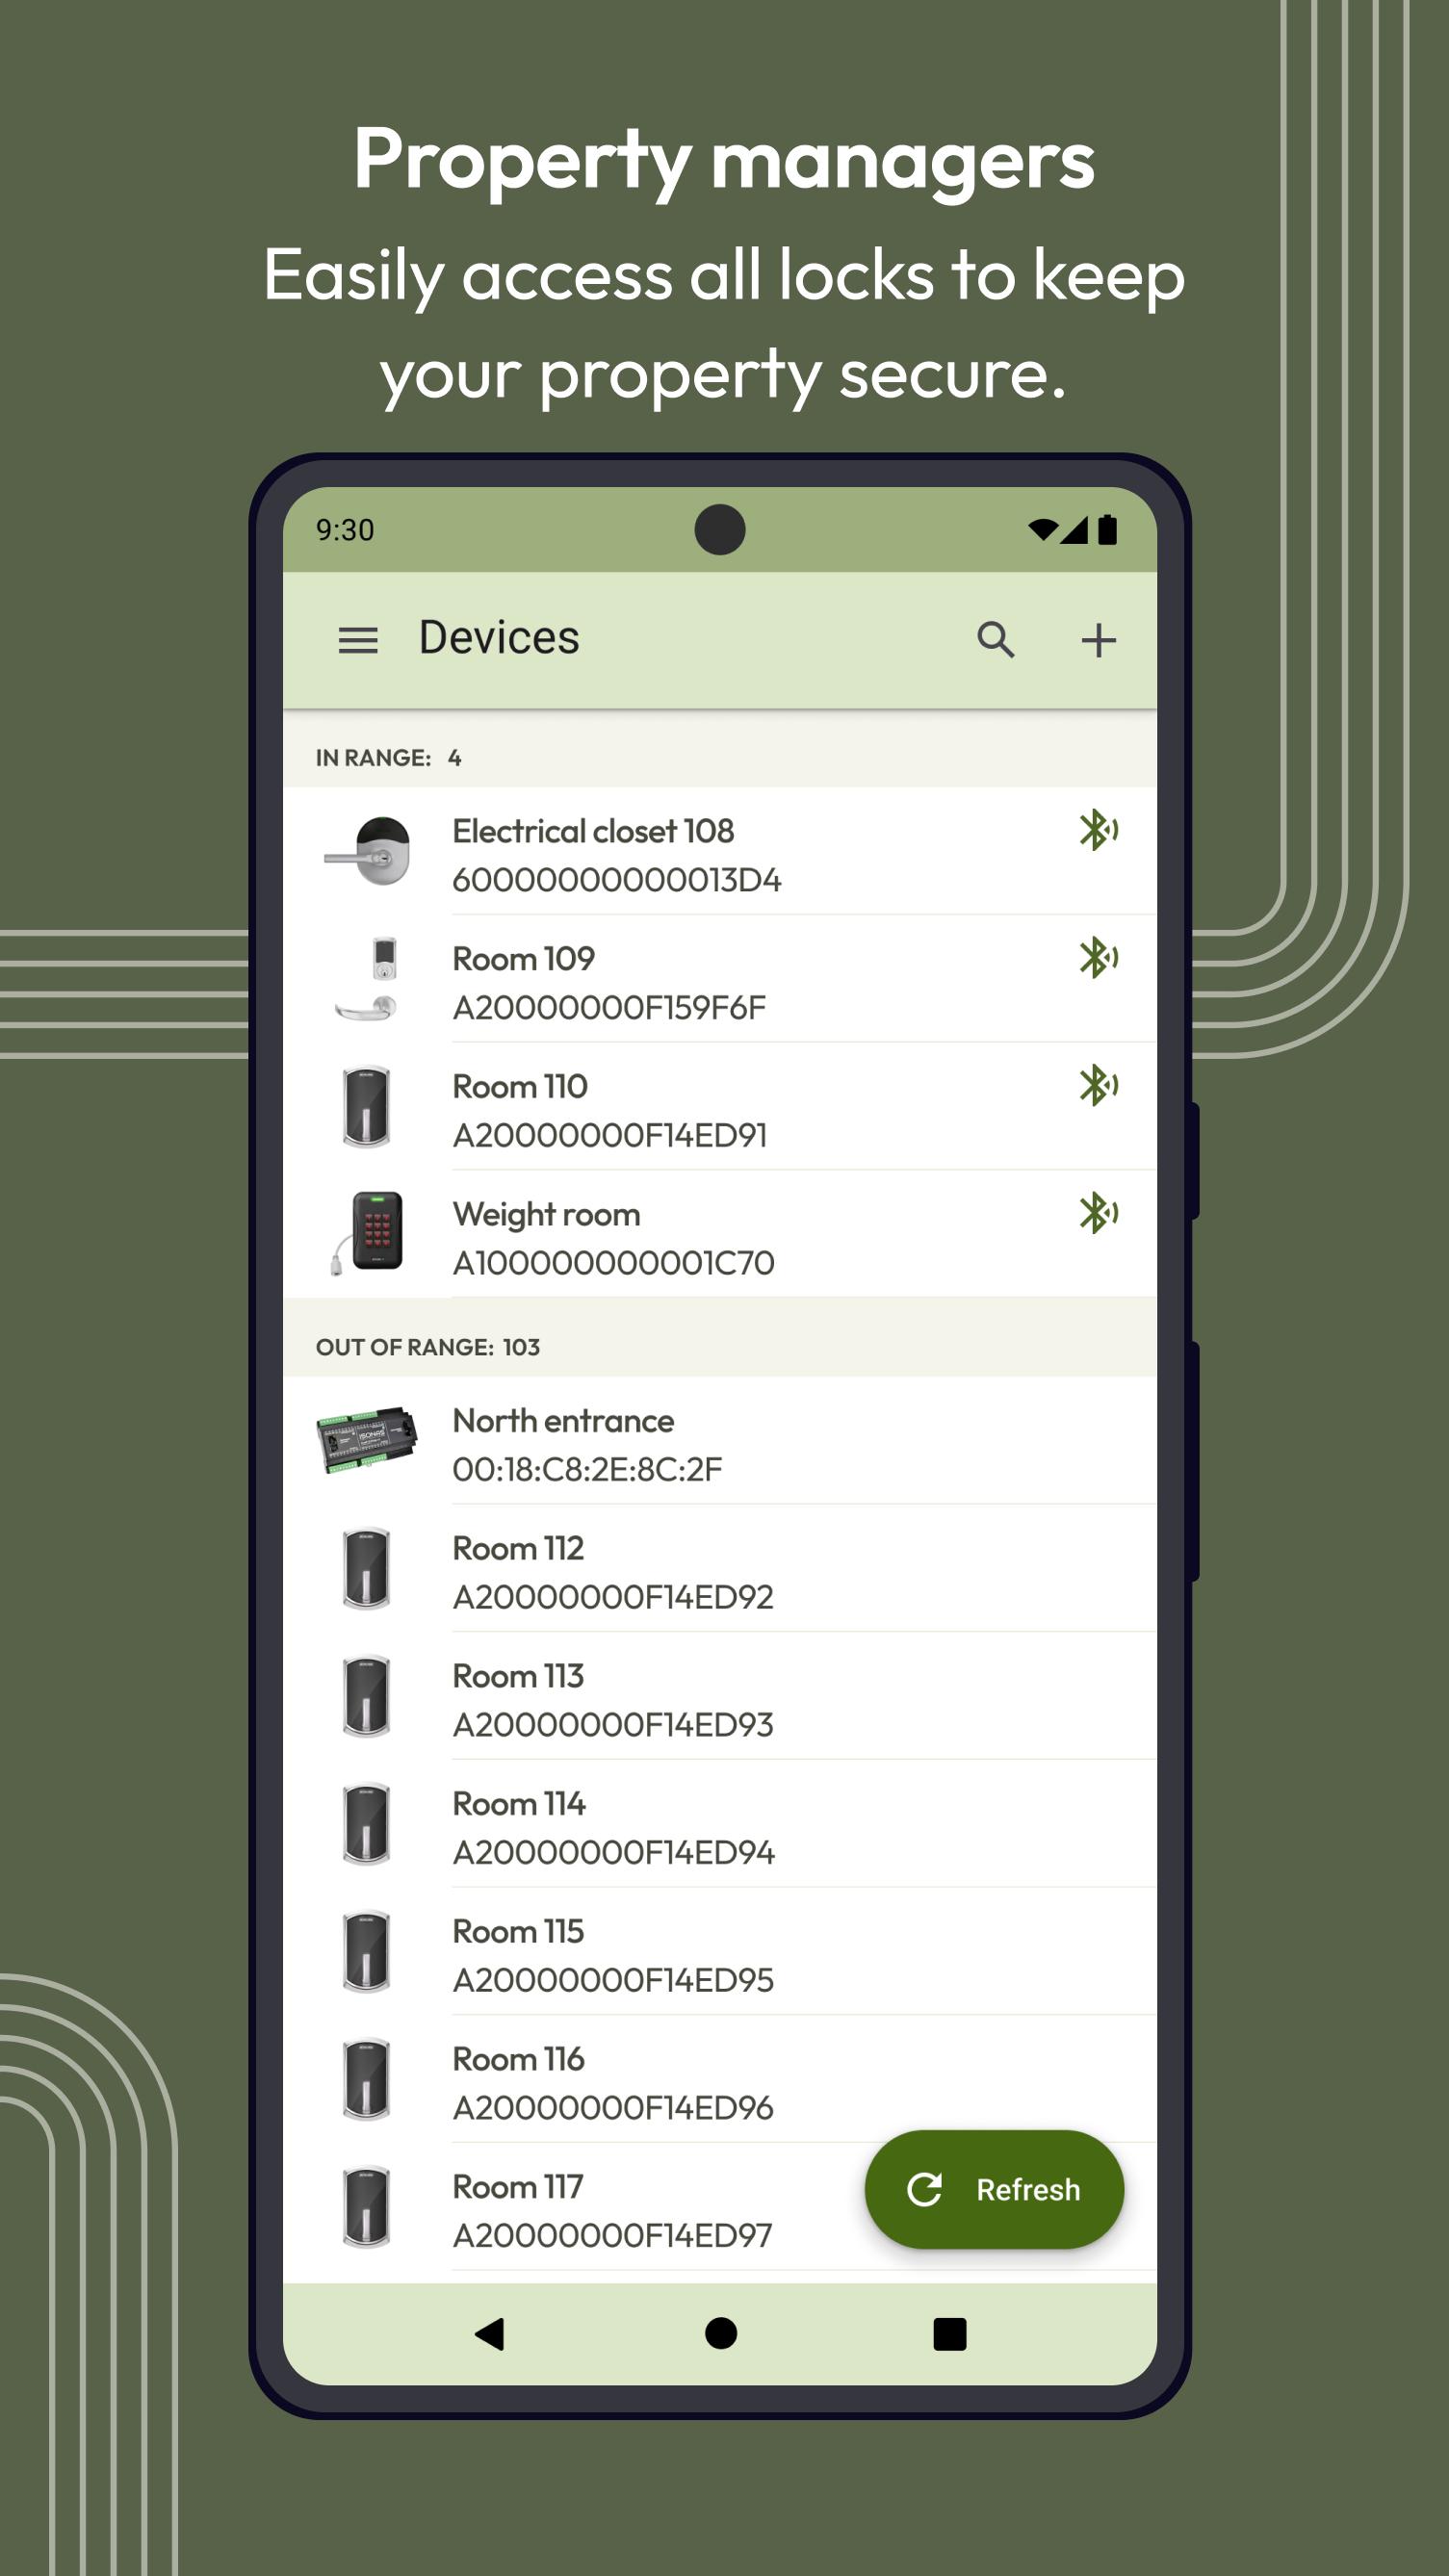This screenshot has height=2576, width=1449.
Task: Tap the Weight room keypad reader image
Action: coord(367,1234)
